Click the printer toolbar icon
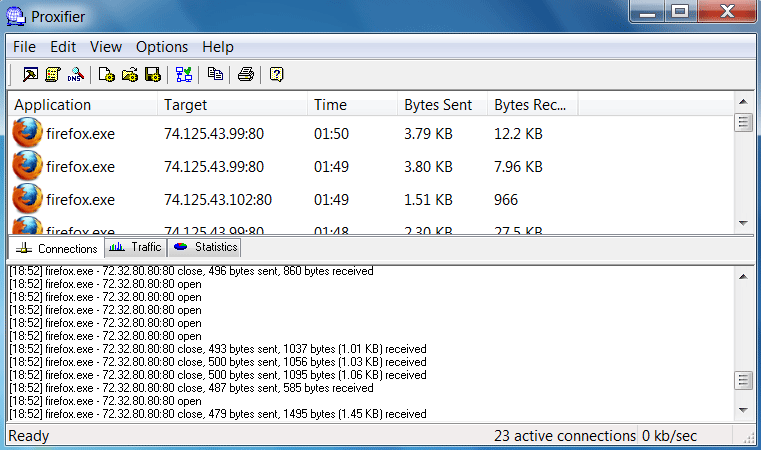Screen dimensions: 761x450 246,74
